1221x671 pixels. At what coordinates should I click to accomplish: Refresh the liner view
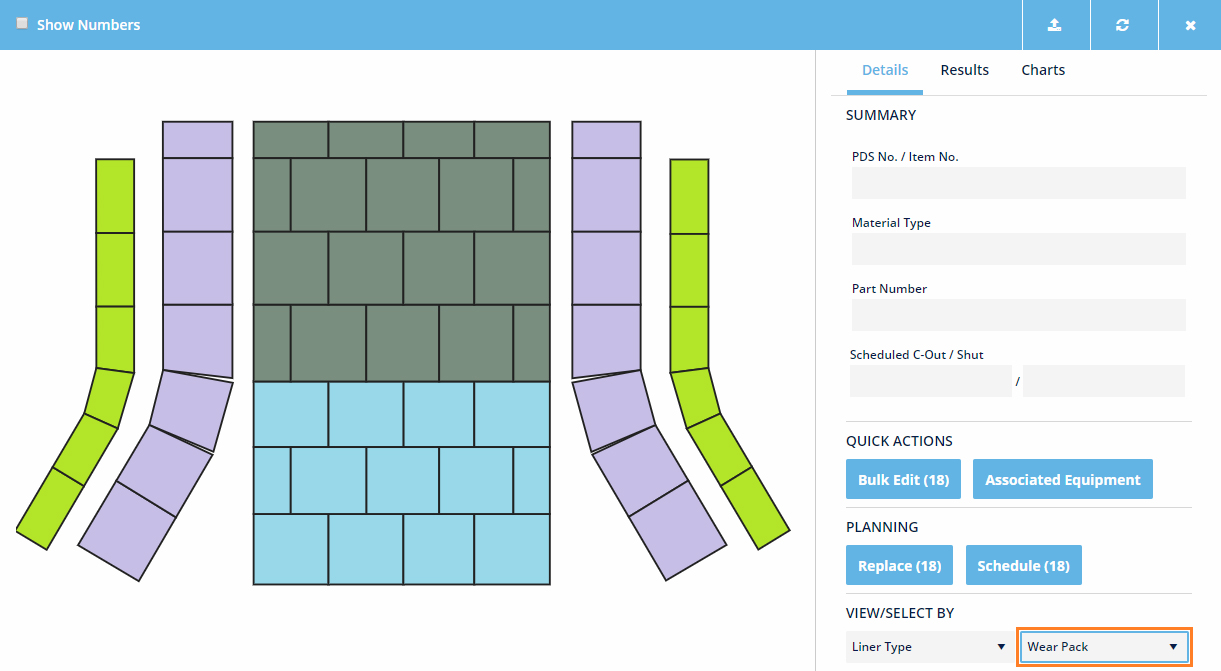coord(1122,25)
